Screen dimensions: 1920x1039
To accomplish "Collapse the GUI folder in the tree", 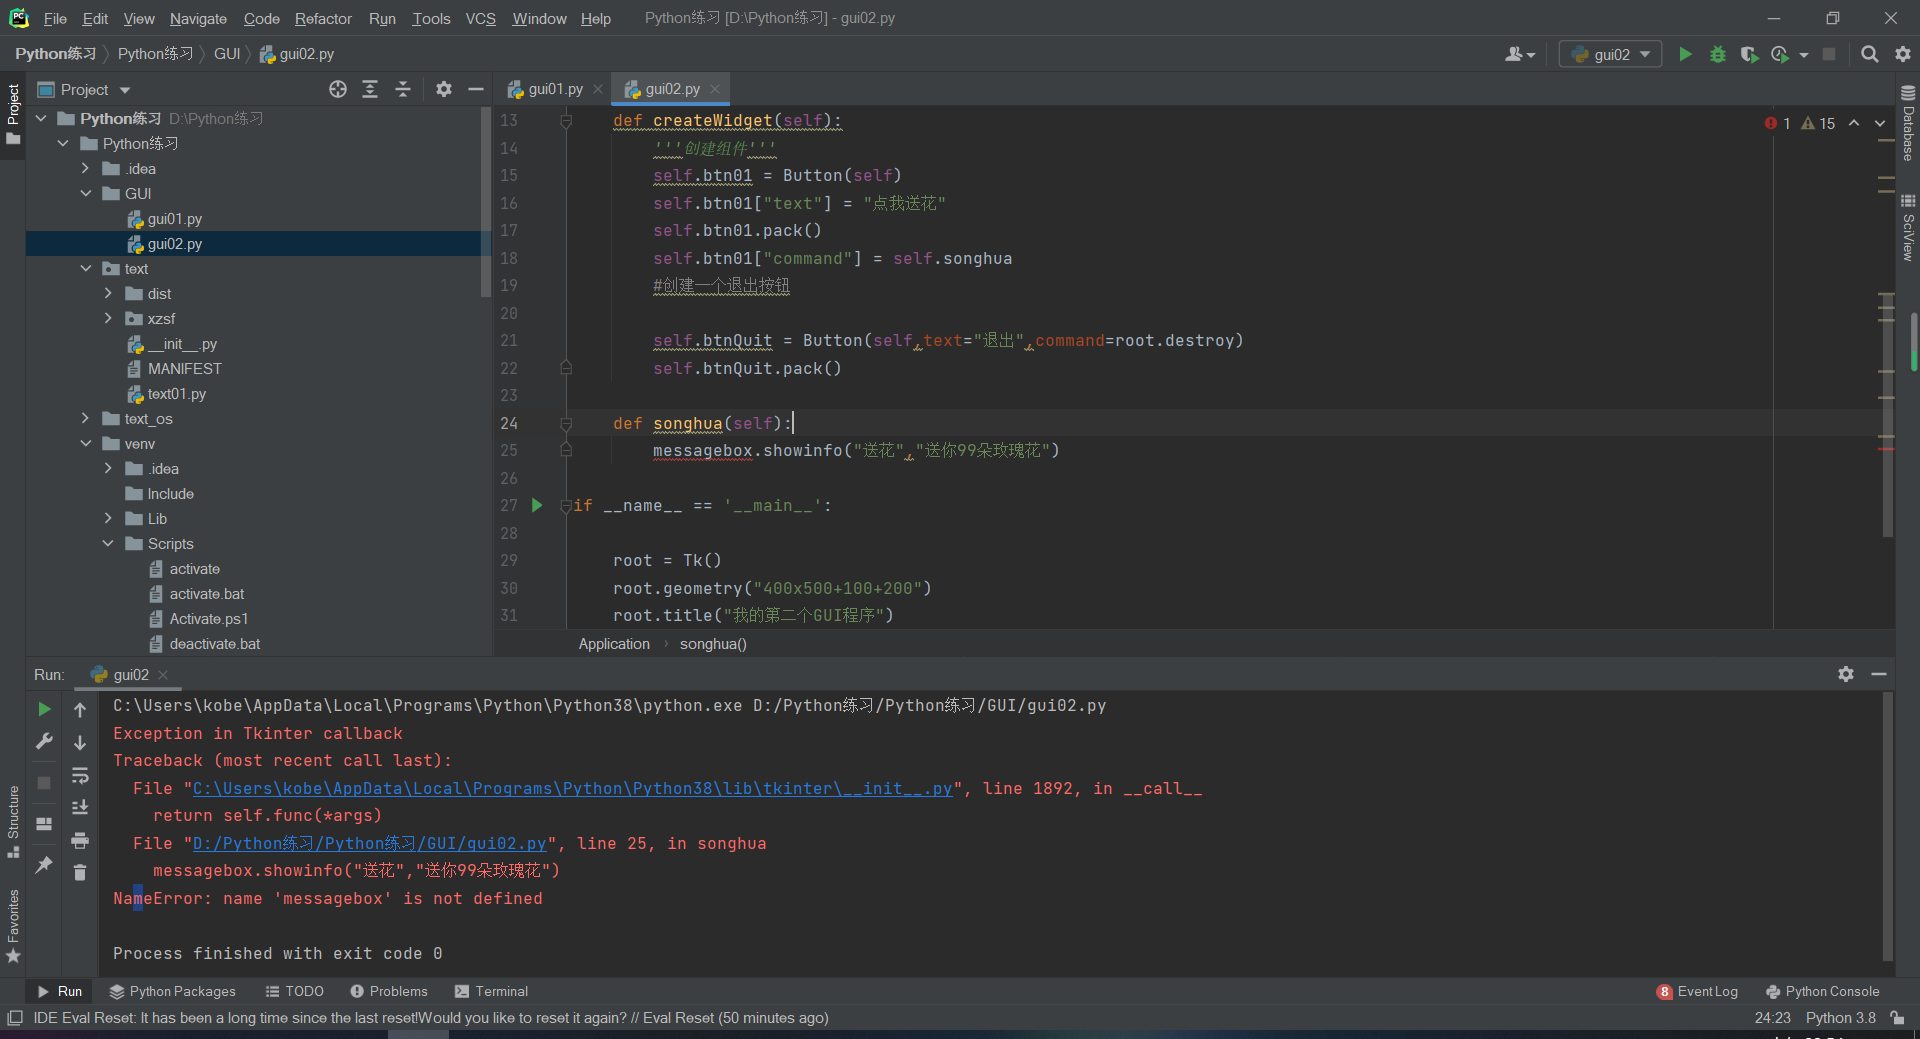I will 86,193.
